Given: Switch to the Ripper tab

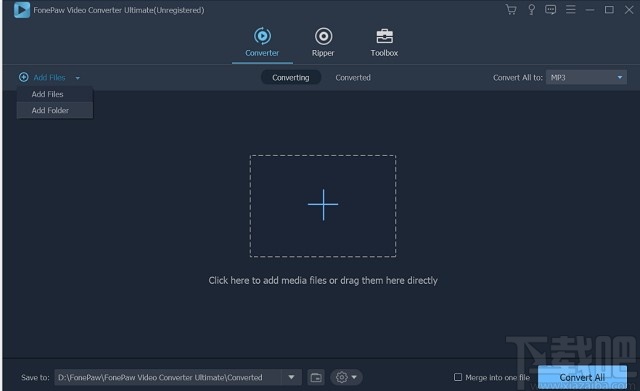Looking at the screenshot, I should coord(323,42).
